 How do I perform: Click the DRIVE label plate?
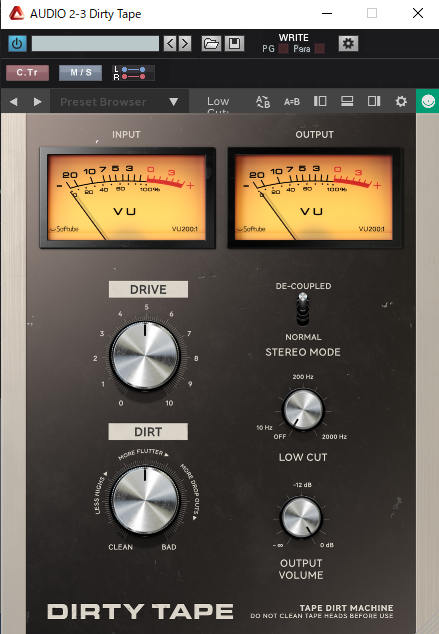[148, 290]
